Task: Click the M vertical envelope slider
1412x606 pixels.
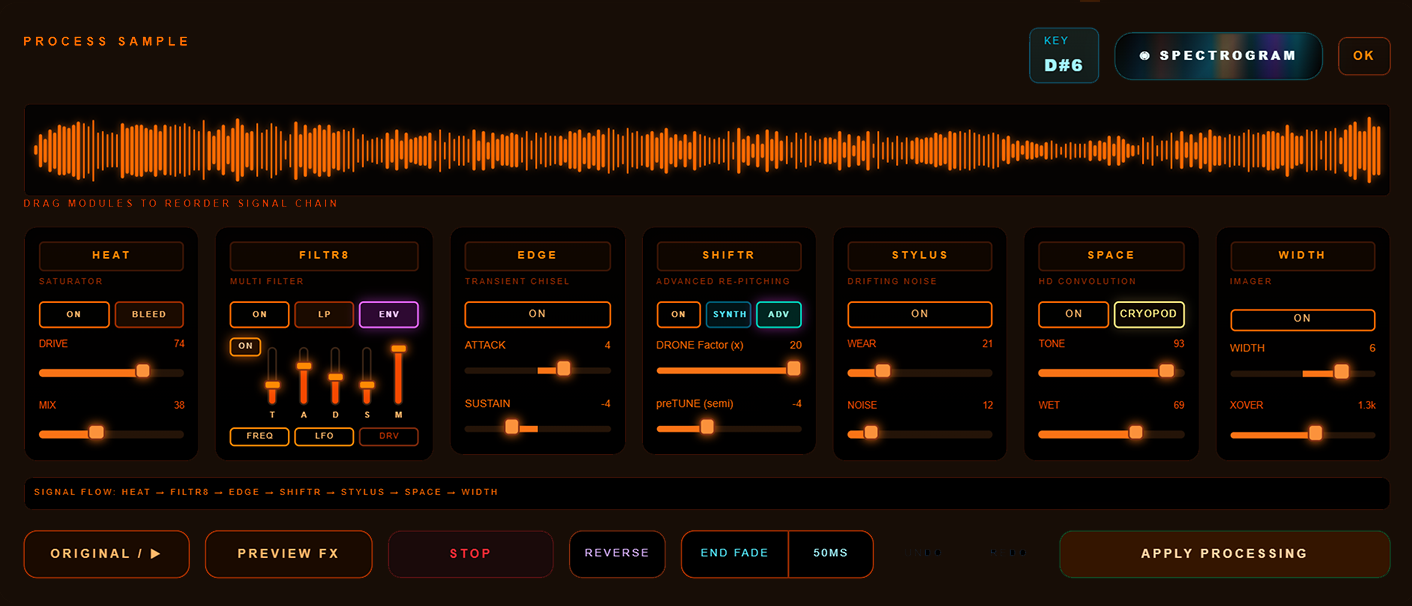Action: click(x=399, y=376)
